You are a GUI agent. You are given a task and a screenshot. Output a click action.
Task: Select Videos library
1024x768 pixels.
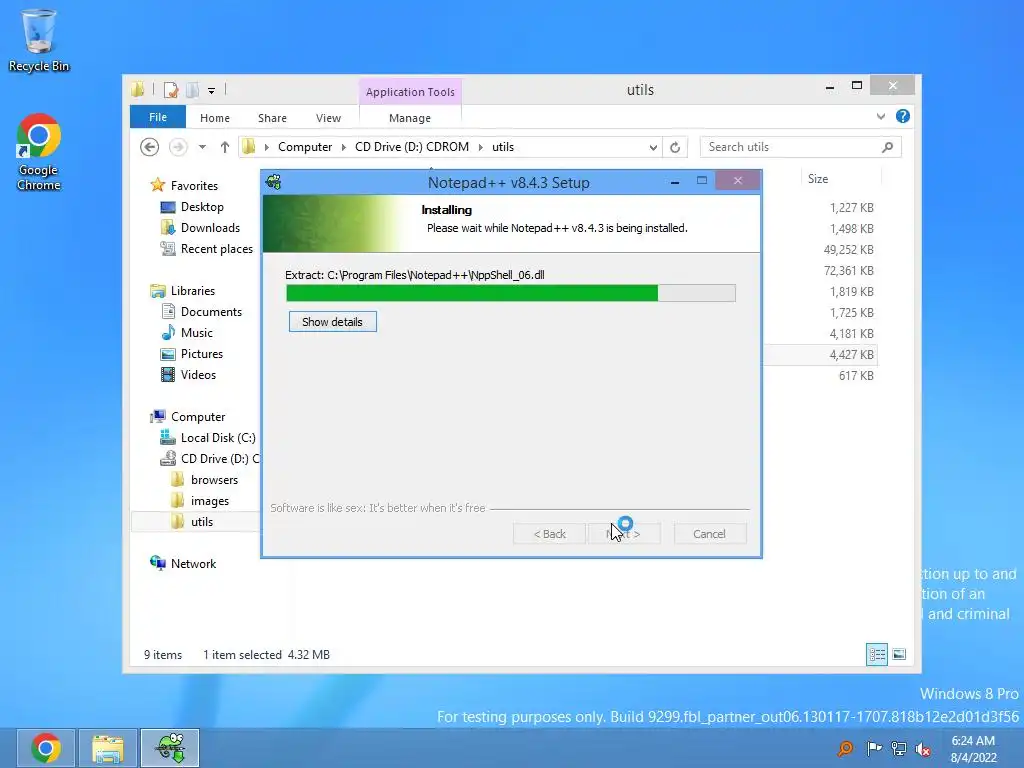198,375
